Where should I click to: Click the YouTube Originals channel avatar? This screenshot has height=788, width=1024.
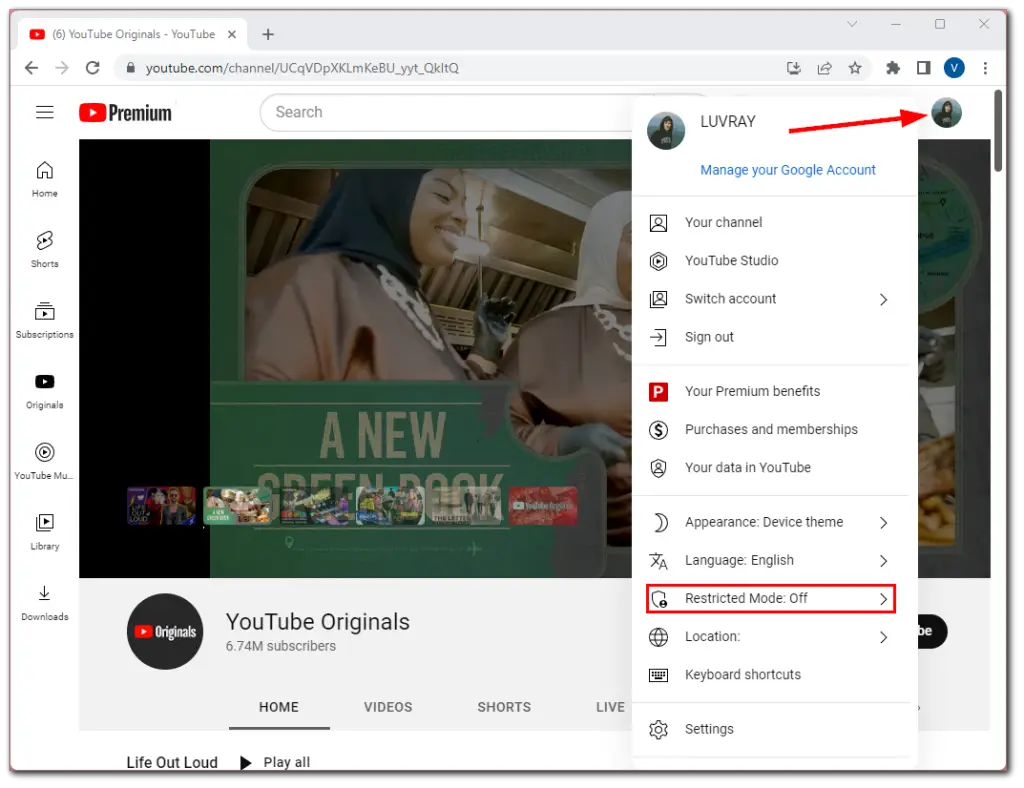[x=165, y=631]
